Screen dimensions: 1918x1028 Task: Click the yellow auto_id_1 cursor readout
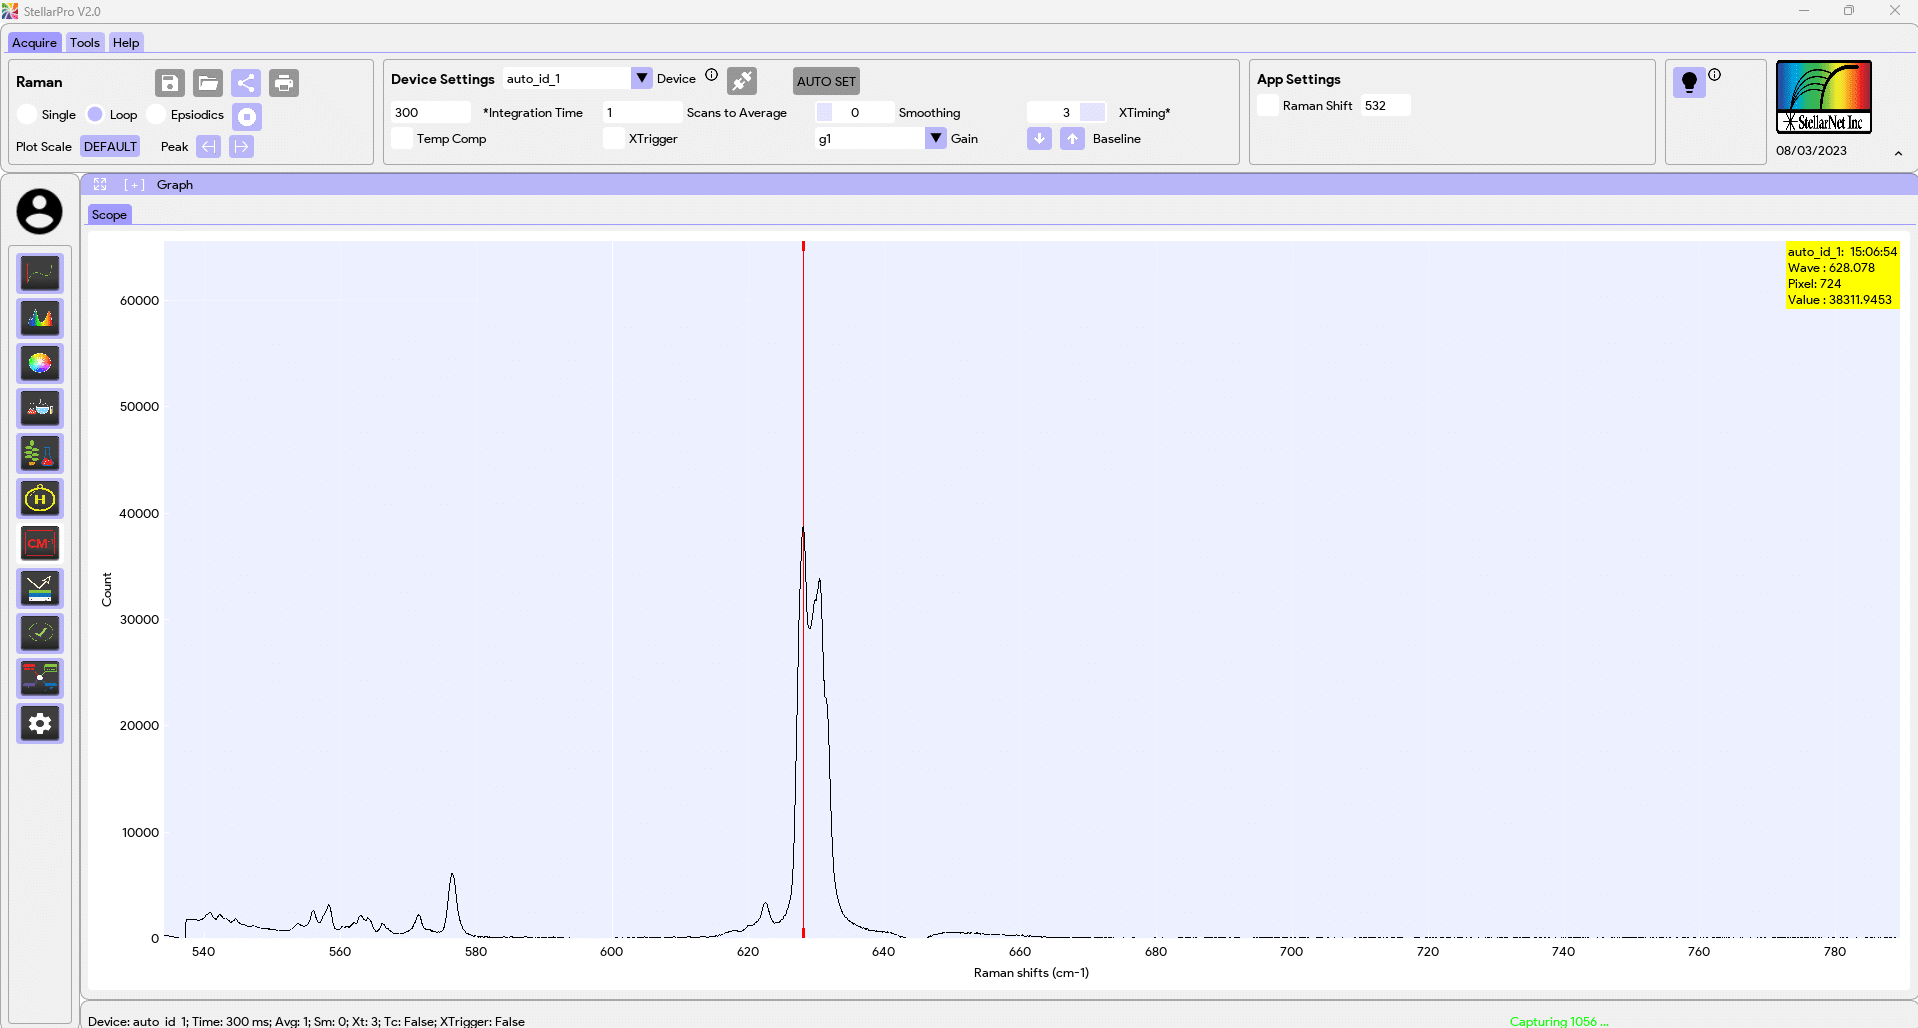tap(1842, 276)
